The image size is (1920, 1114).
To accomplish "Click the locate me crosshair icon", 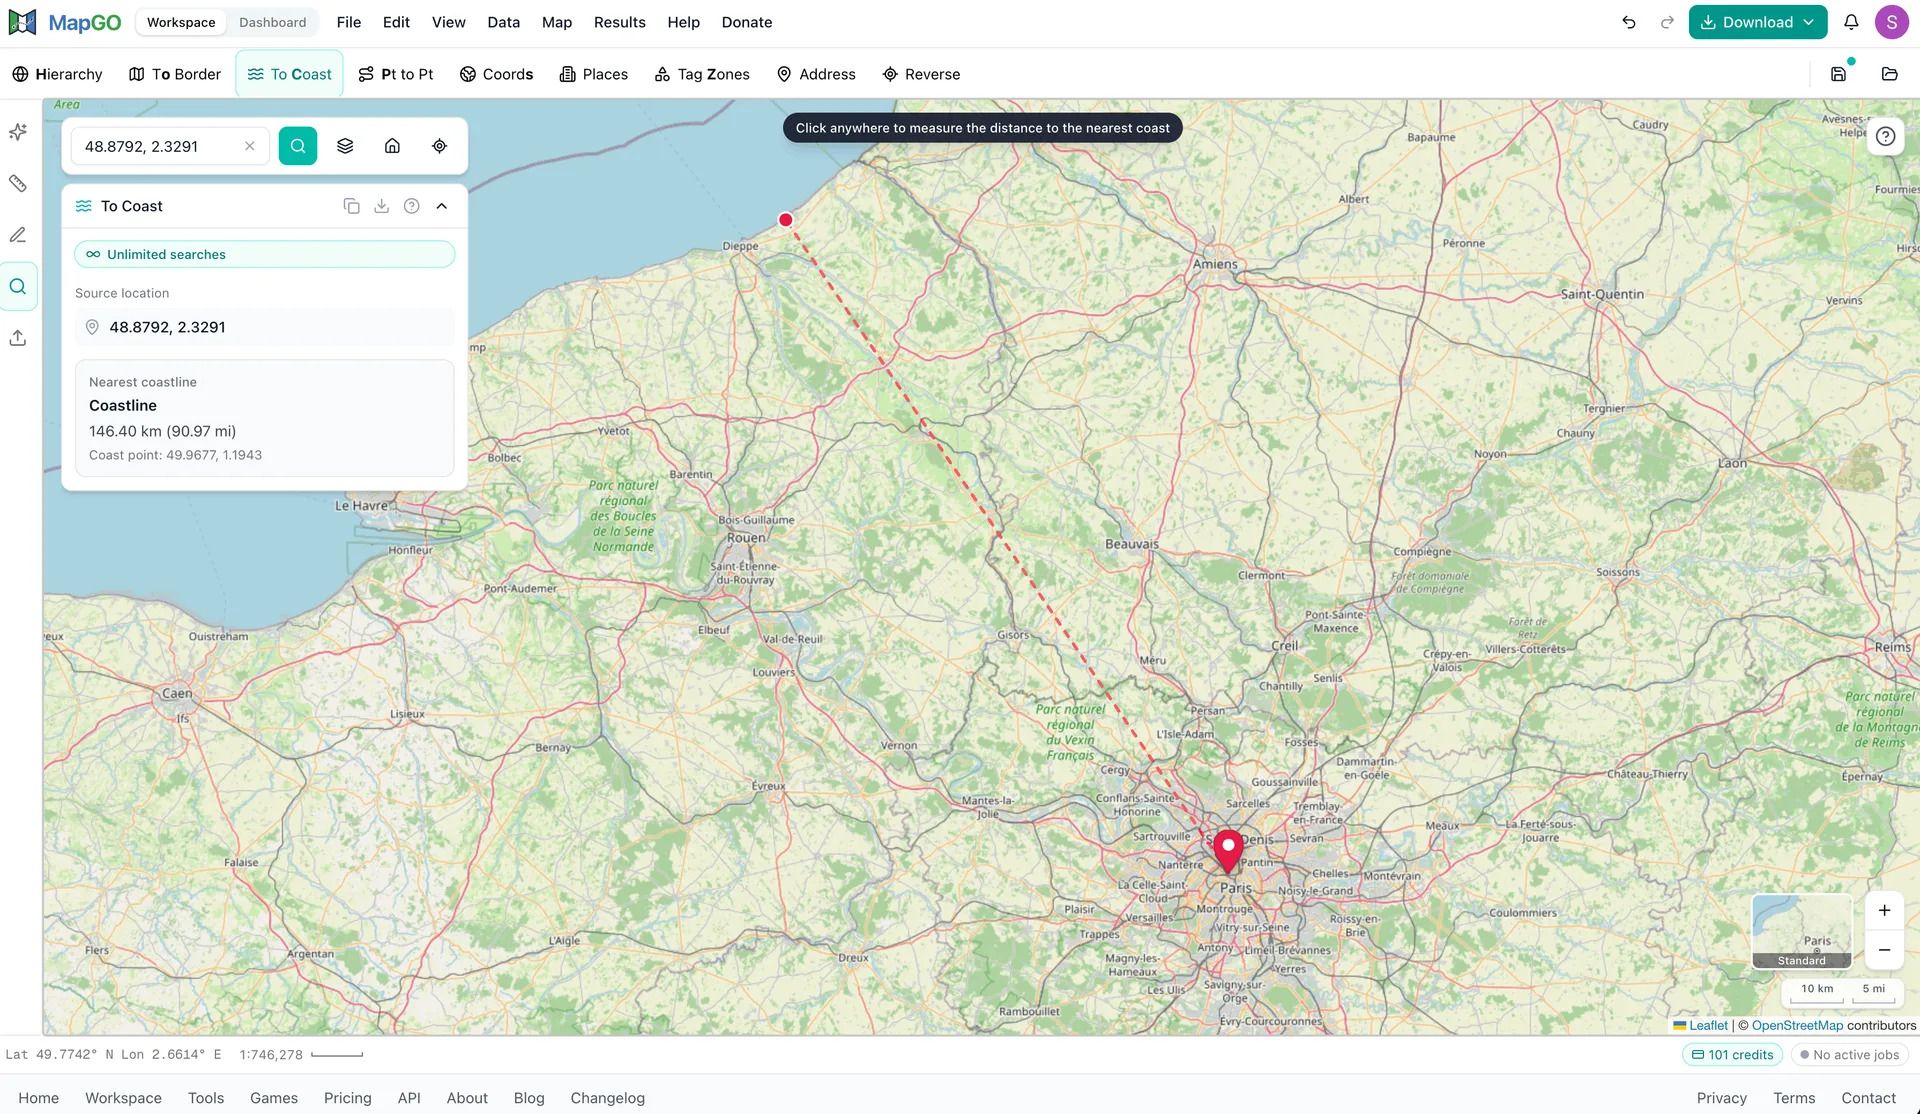I will tap(439, 146).
